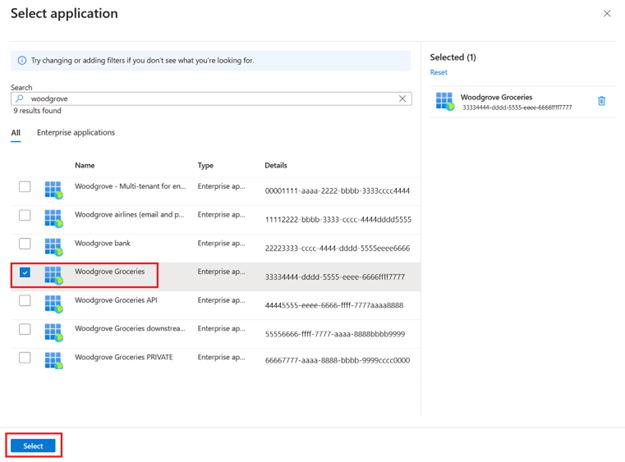
Task: Click the app icon for Woodgrove Groceries API
Action: (x=54, y=304)
